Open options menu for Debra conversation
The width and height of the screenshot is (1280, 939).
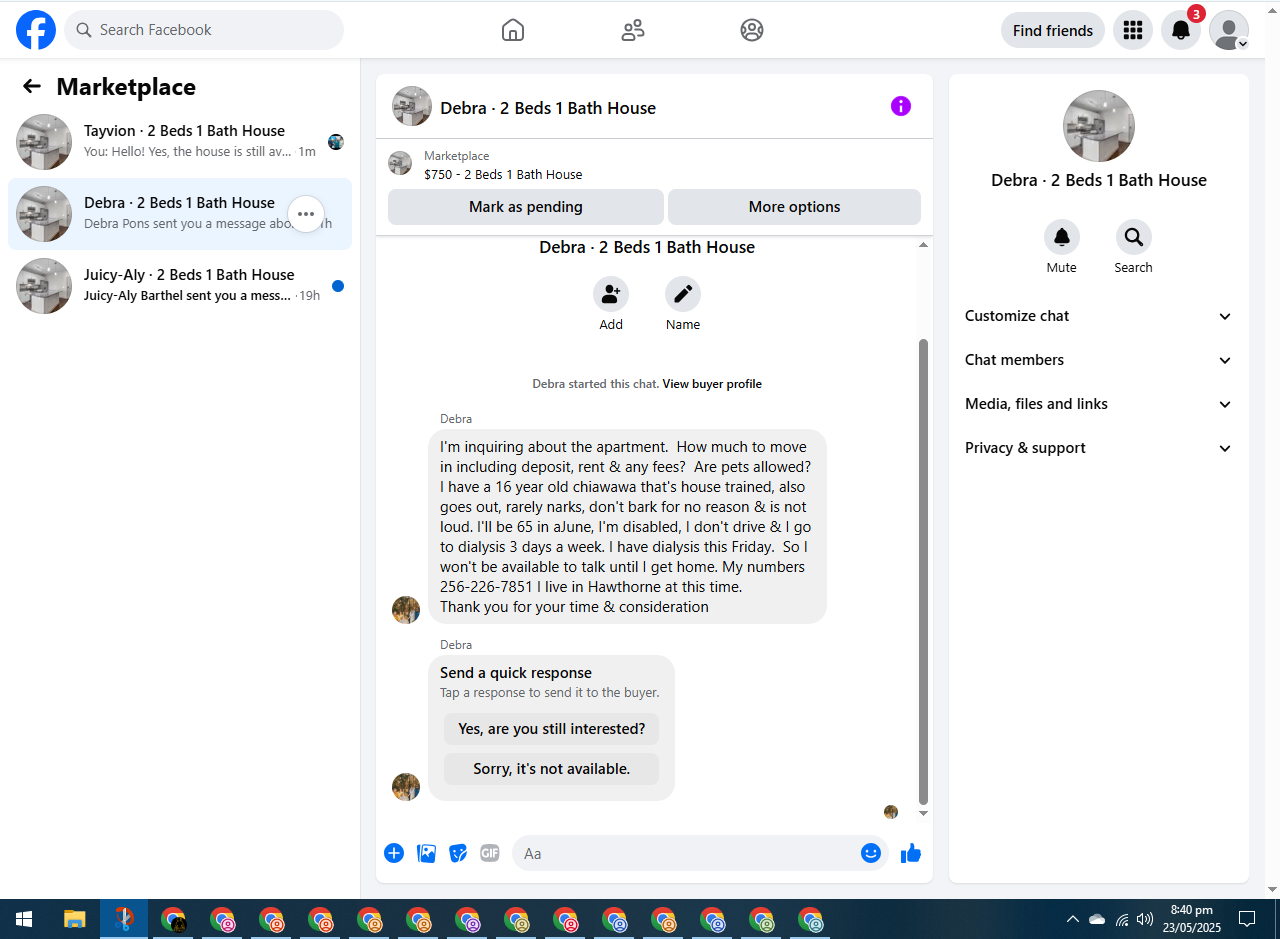click(306, 214)
